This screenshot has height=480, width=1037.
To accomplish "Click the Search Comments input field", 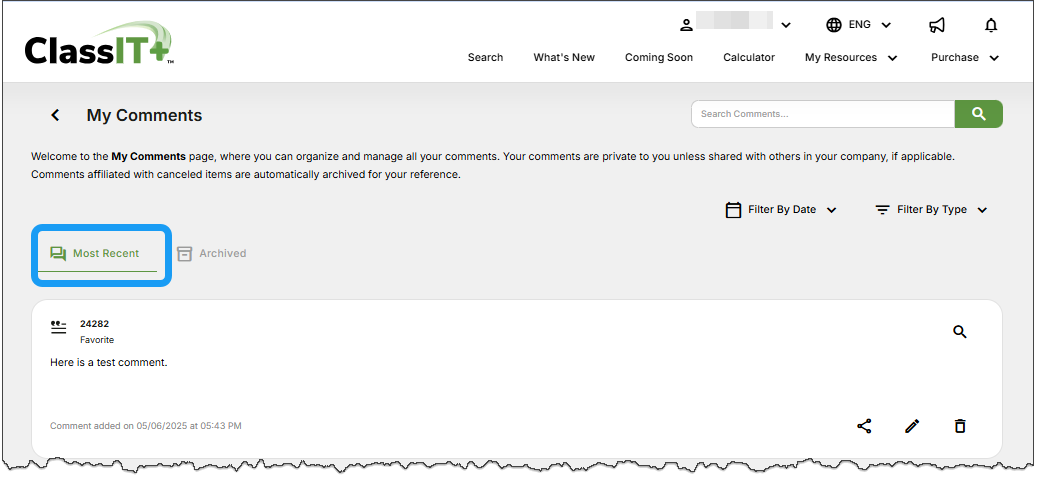I will (822, 114).
